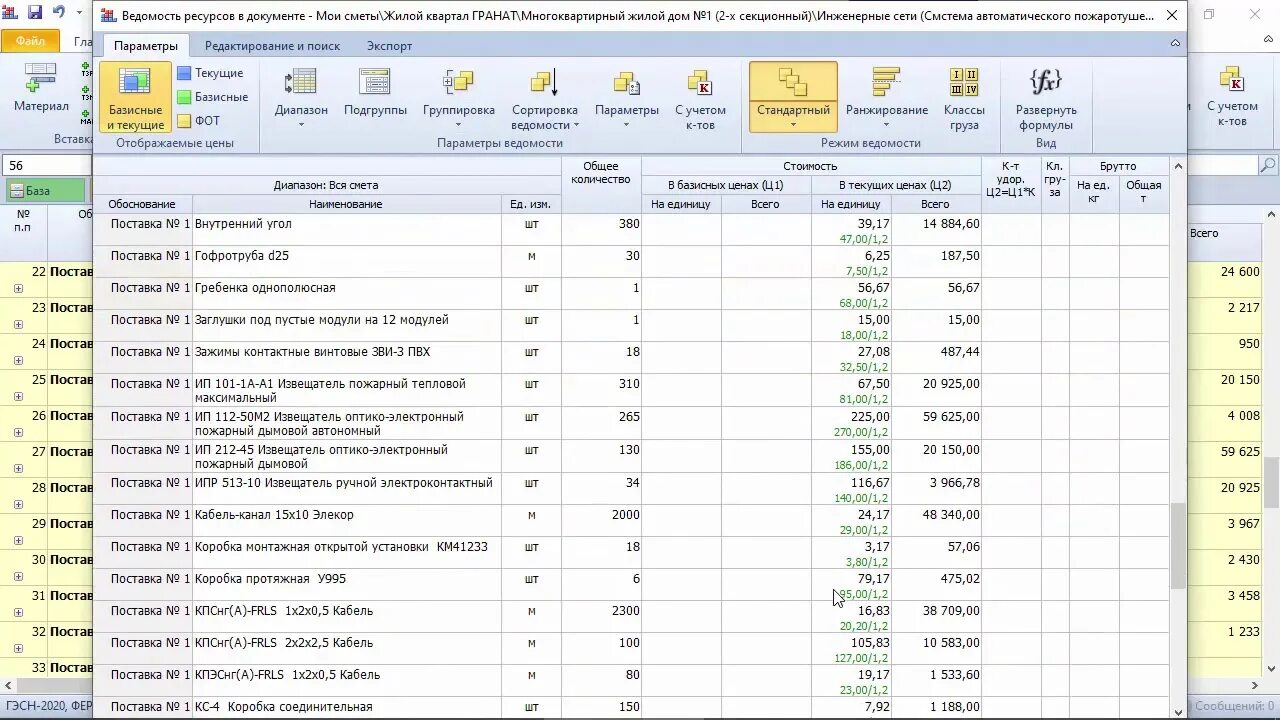Expand row 30 in background estimate
Screen dimensions: 1280x720
click(18, 577)
